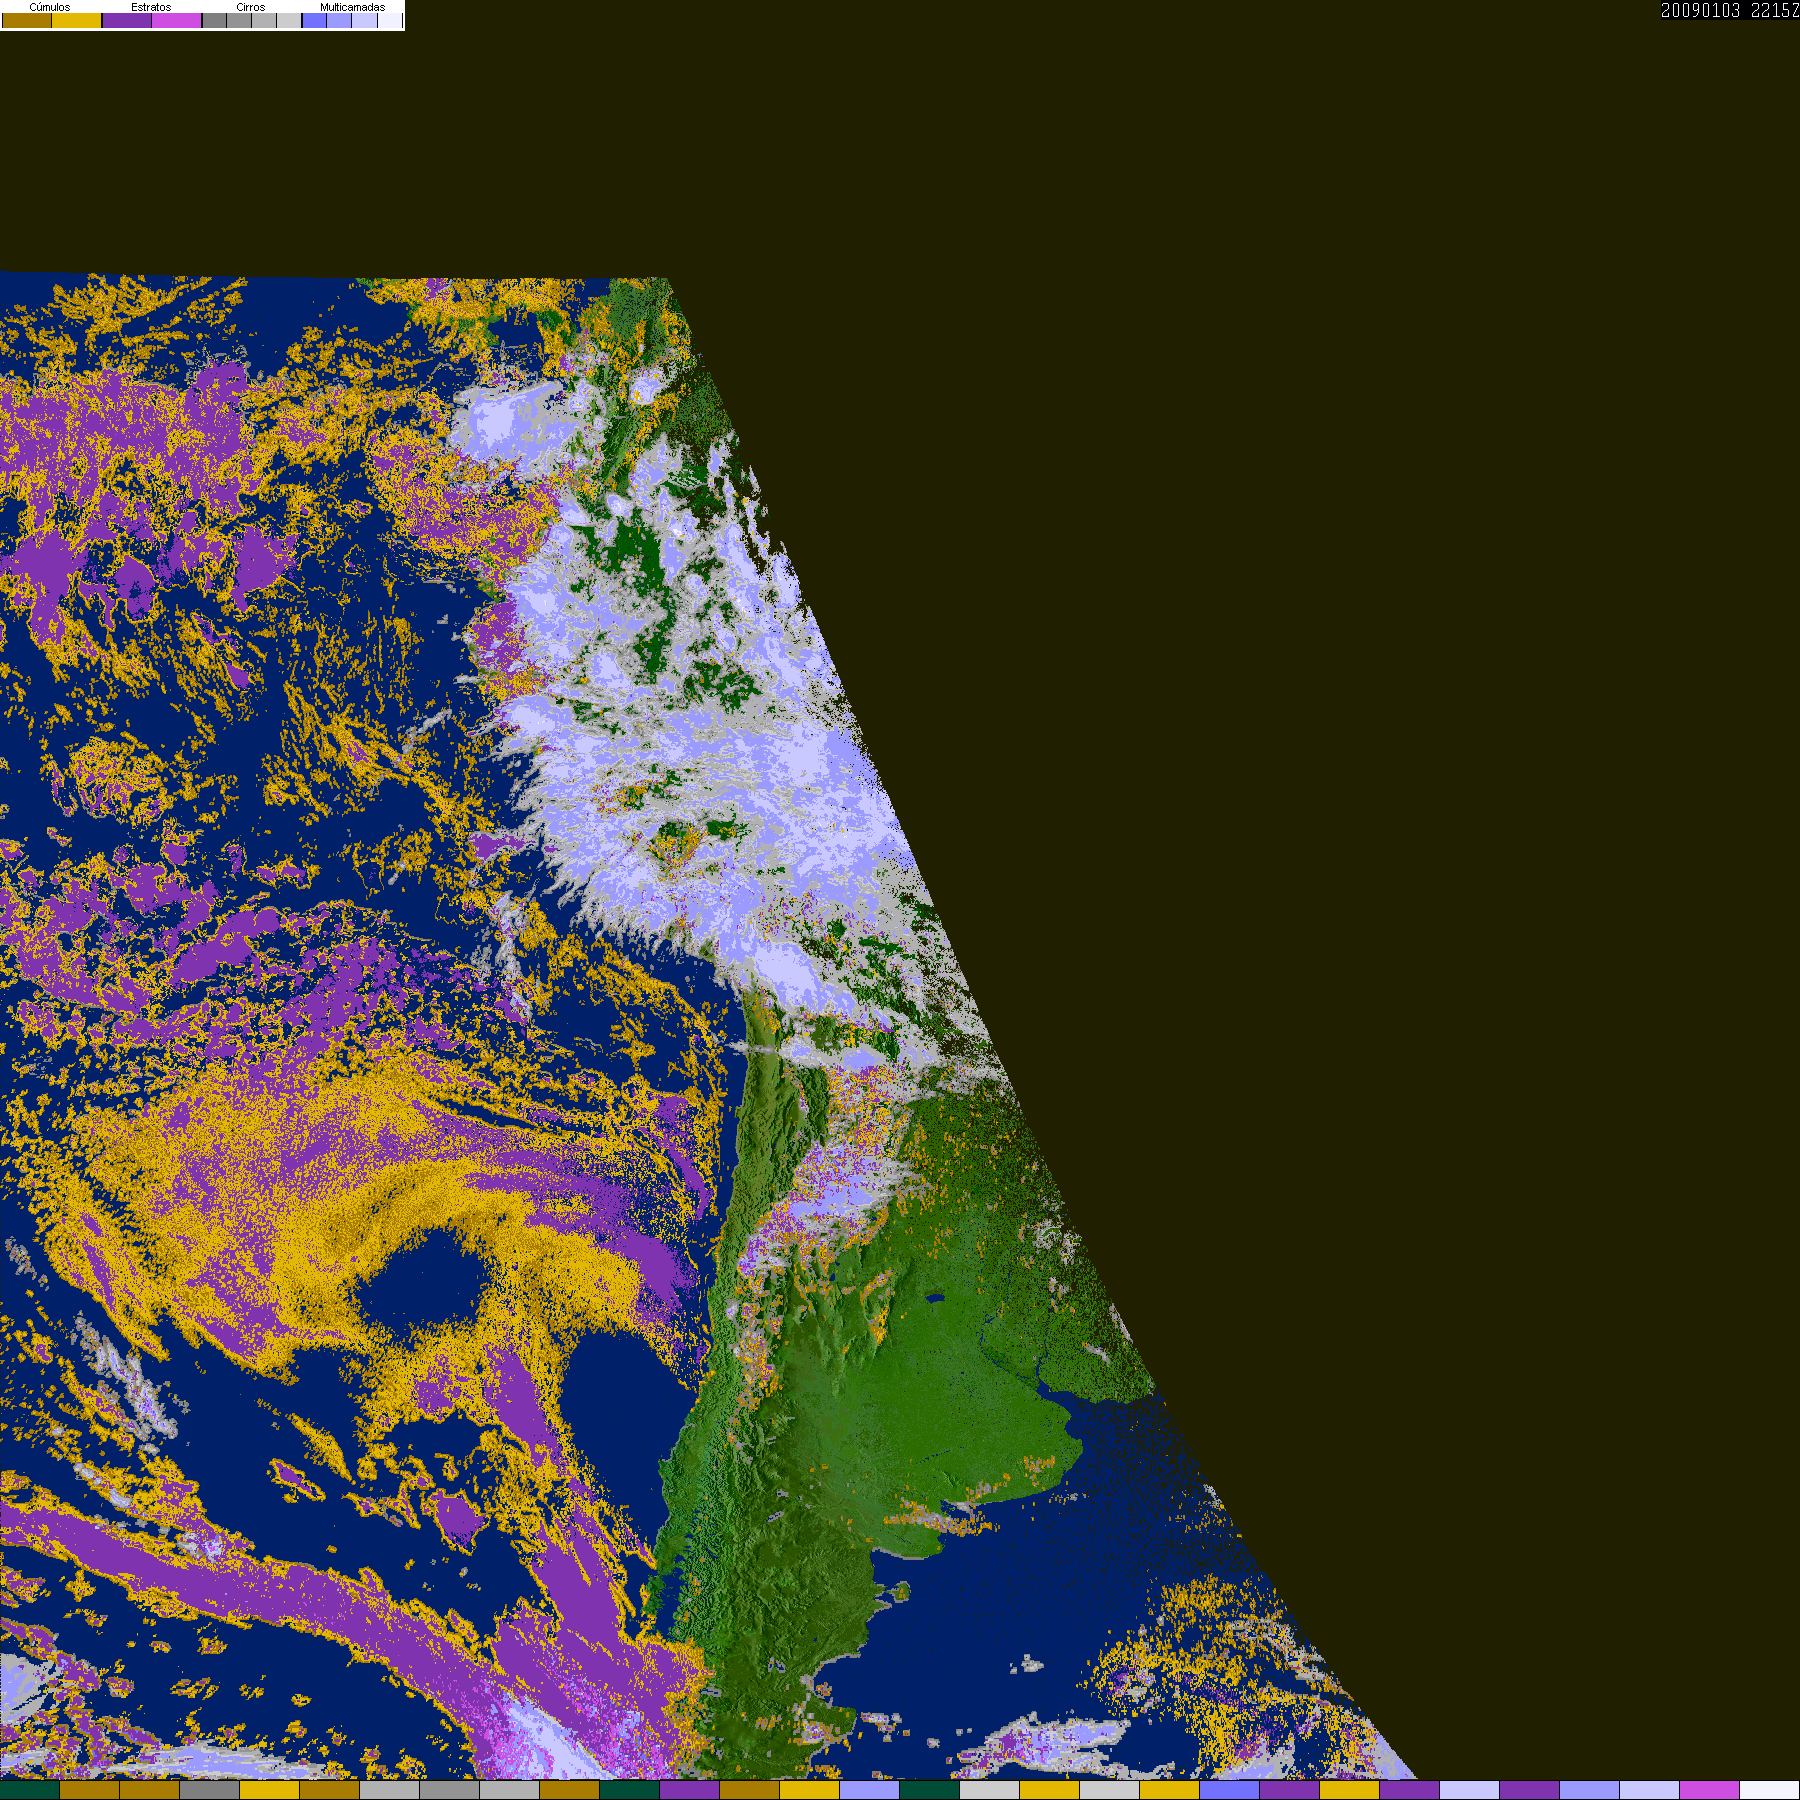The image size is (1800, 1800).
Task: Choose the lightest gray Cirros legend swatch
Action: 289,20
